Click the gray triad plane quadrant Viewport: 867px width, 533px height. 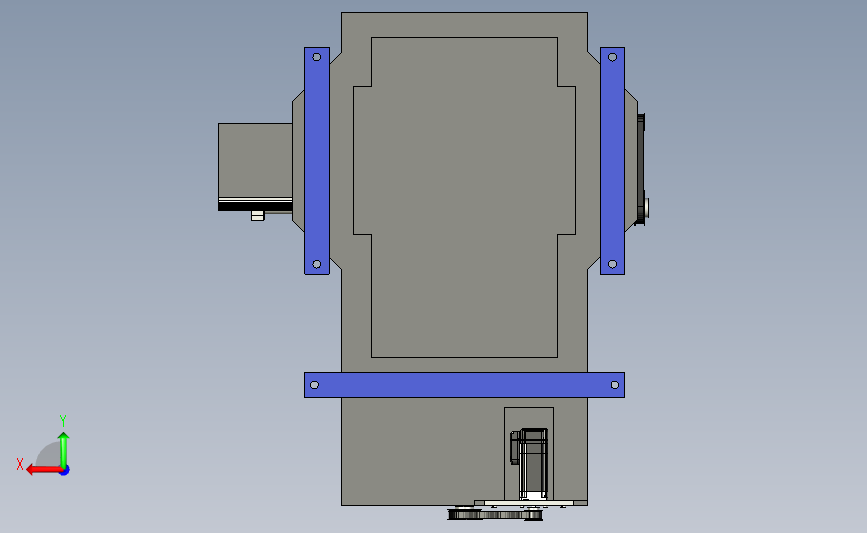[49, 455]
